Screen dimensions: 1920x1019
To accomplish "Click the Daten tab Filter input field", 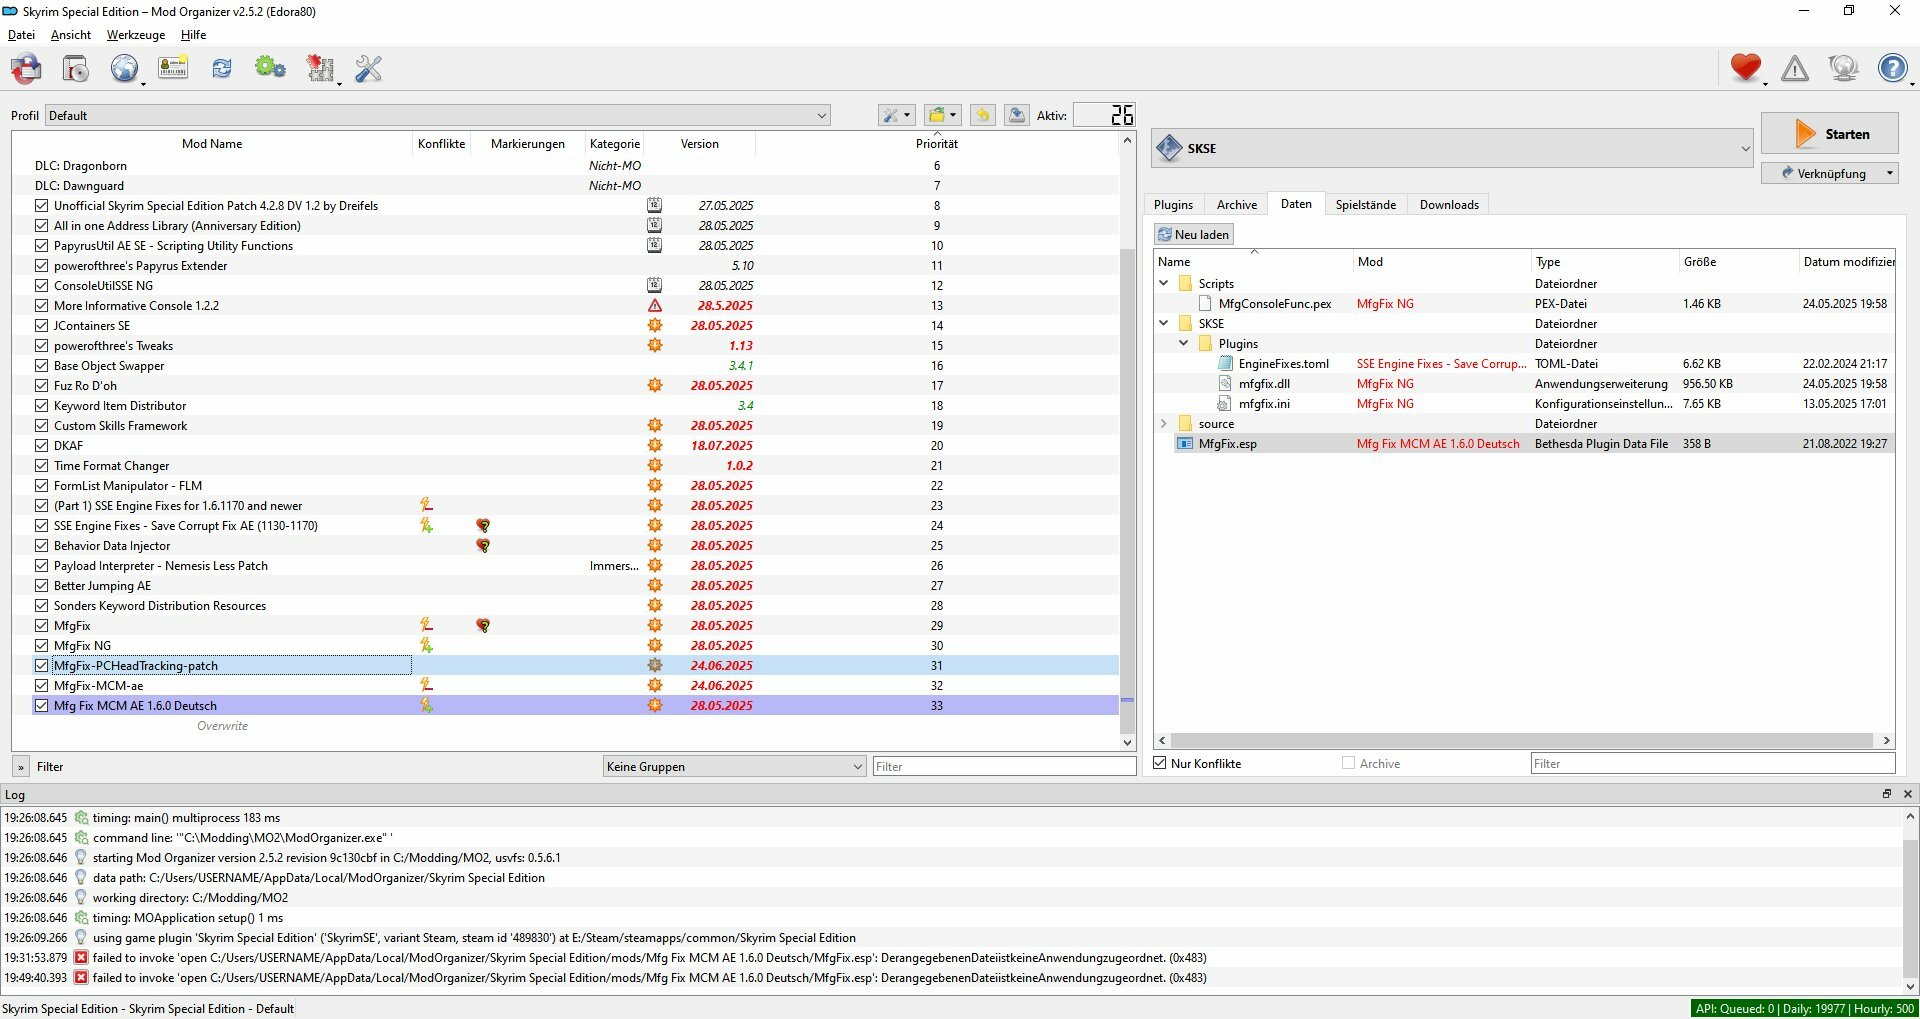I will pos(1712,763).
